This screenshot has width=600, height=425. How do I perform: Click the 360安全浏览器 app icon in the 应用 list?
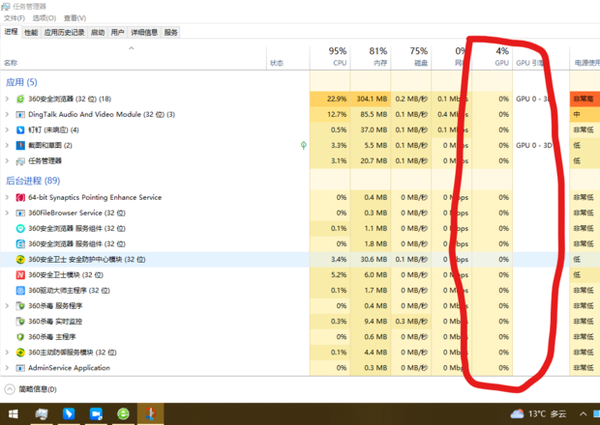pos(20,99)
